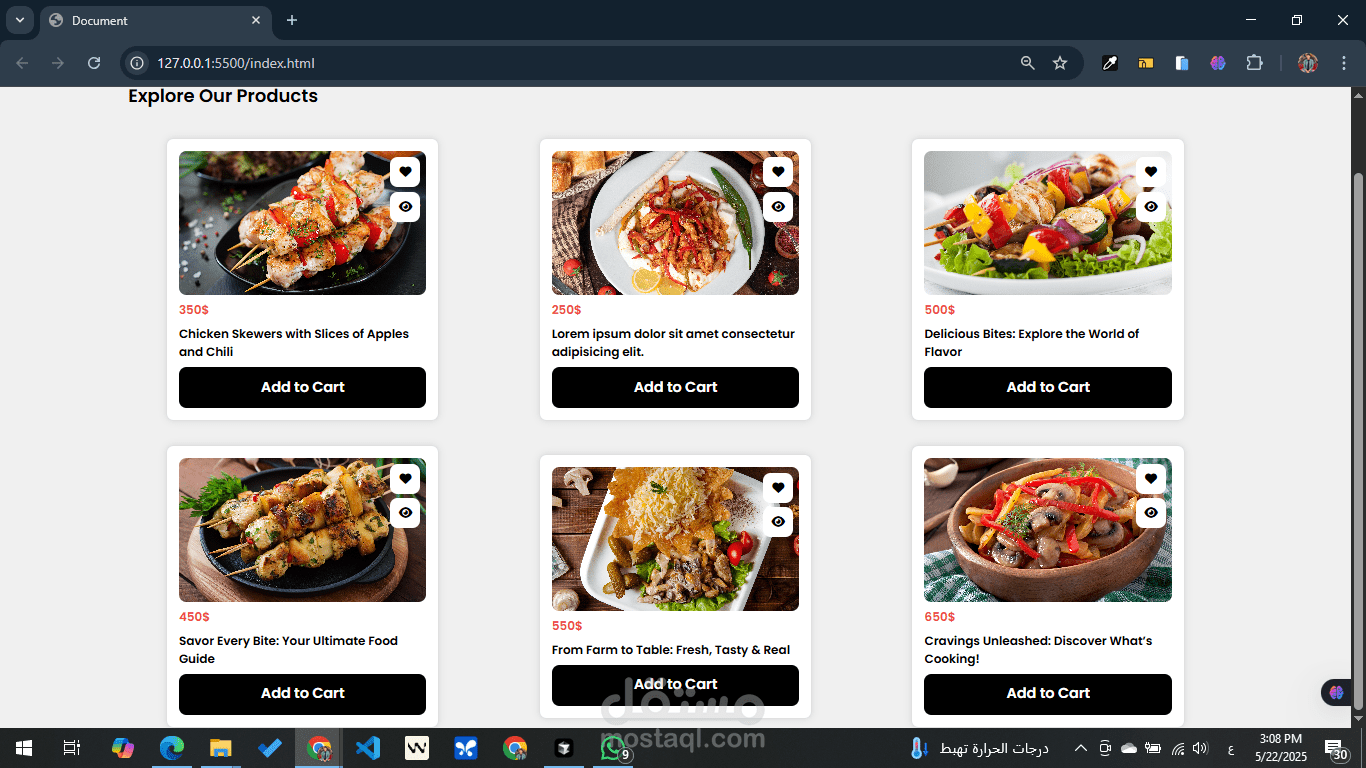Viewport: 1366px width, 768px height.
Task: Click the 500$ price label
Action: tap(940, 310)
